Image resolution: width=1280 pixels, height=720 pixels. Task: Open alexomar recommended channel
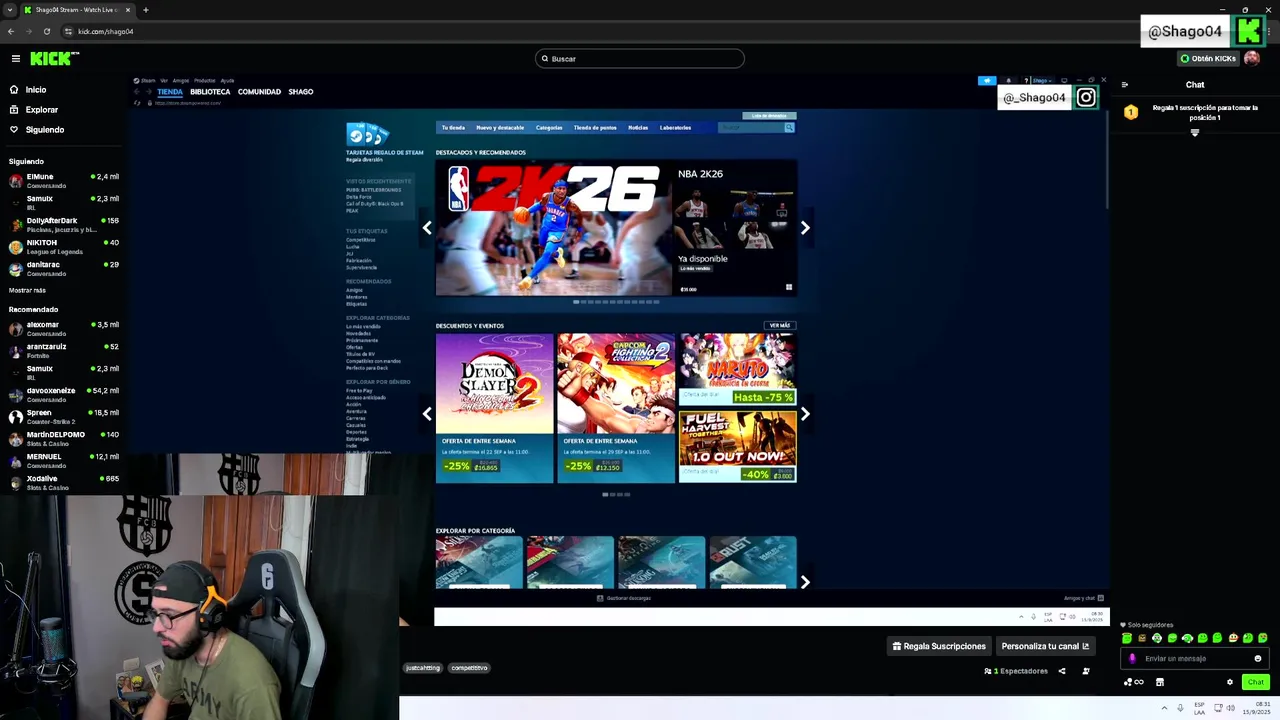point(64,329)
